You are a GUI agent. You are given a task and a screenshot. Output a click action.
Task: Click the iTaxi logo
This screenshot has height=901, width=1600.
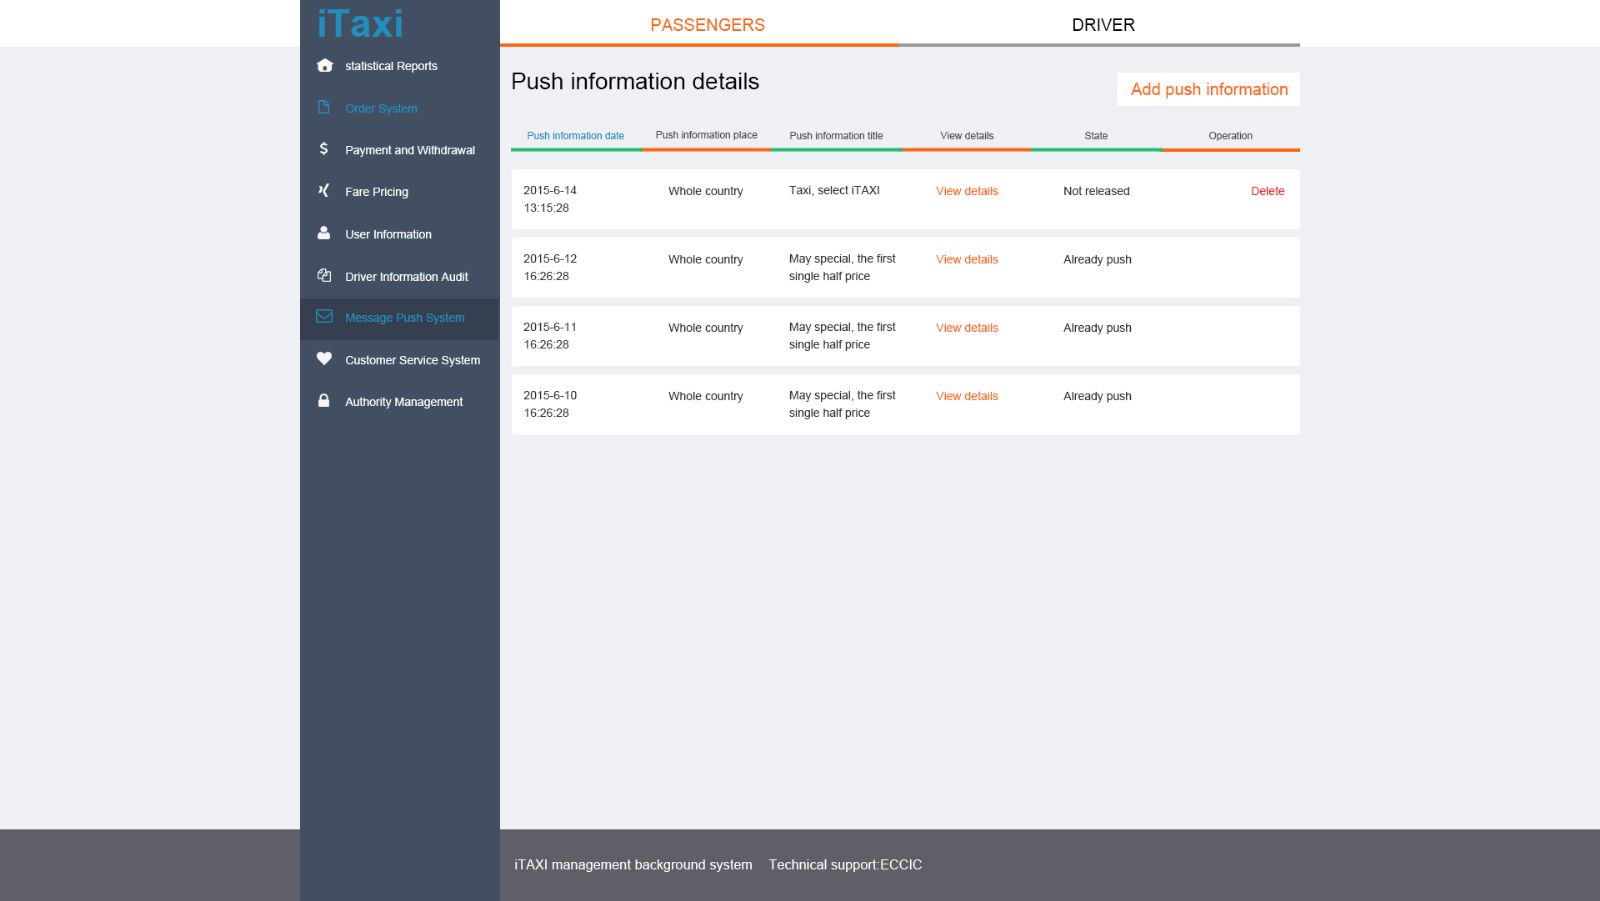360,23
